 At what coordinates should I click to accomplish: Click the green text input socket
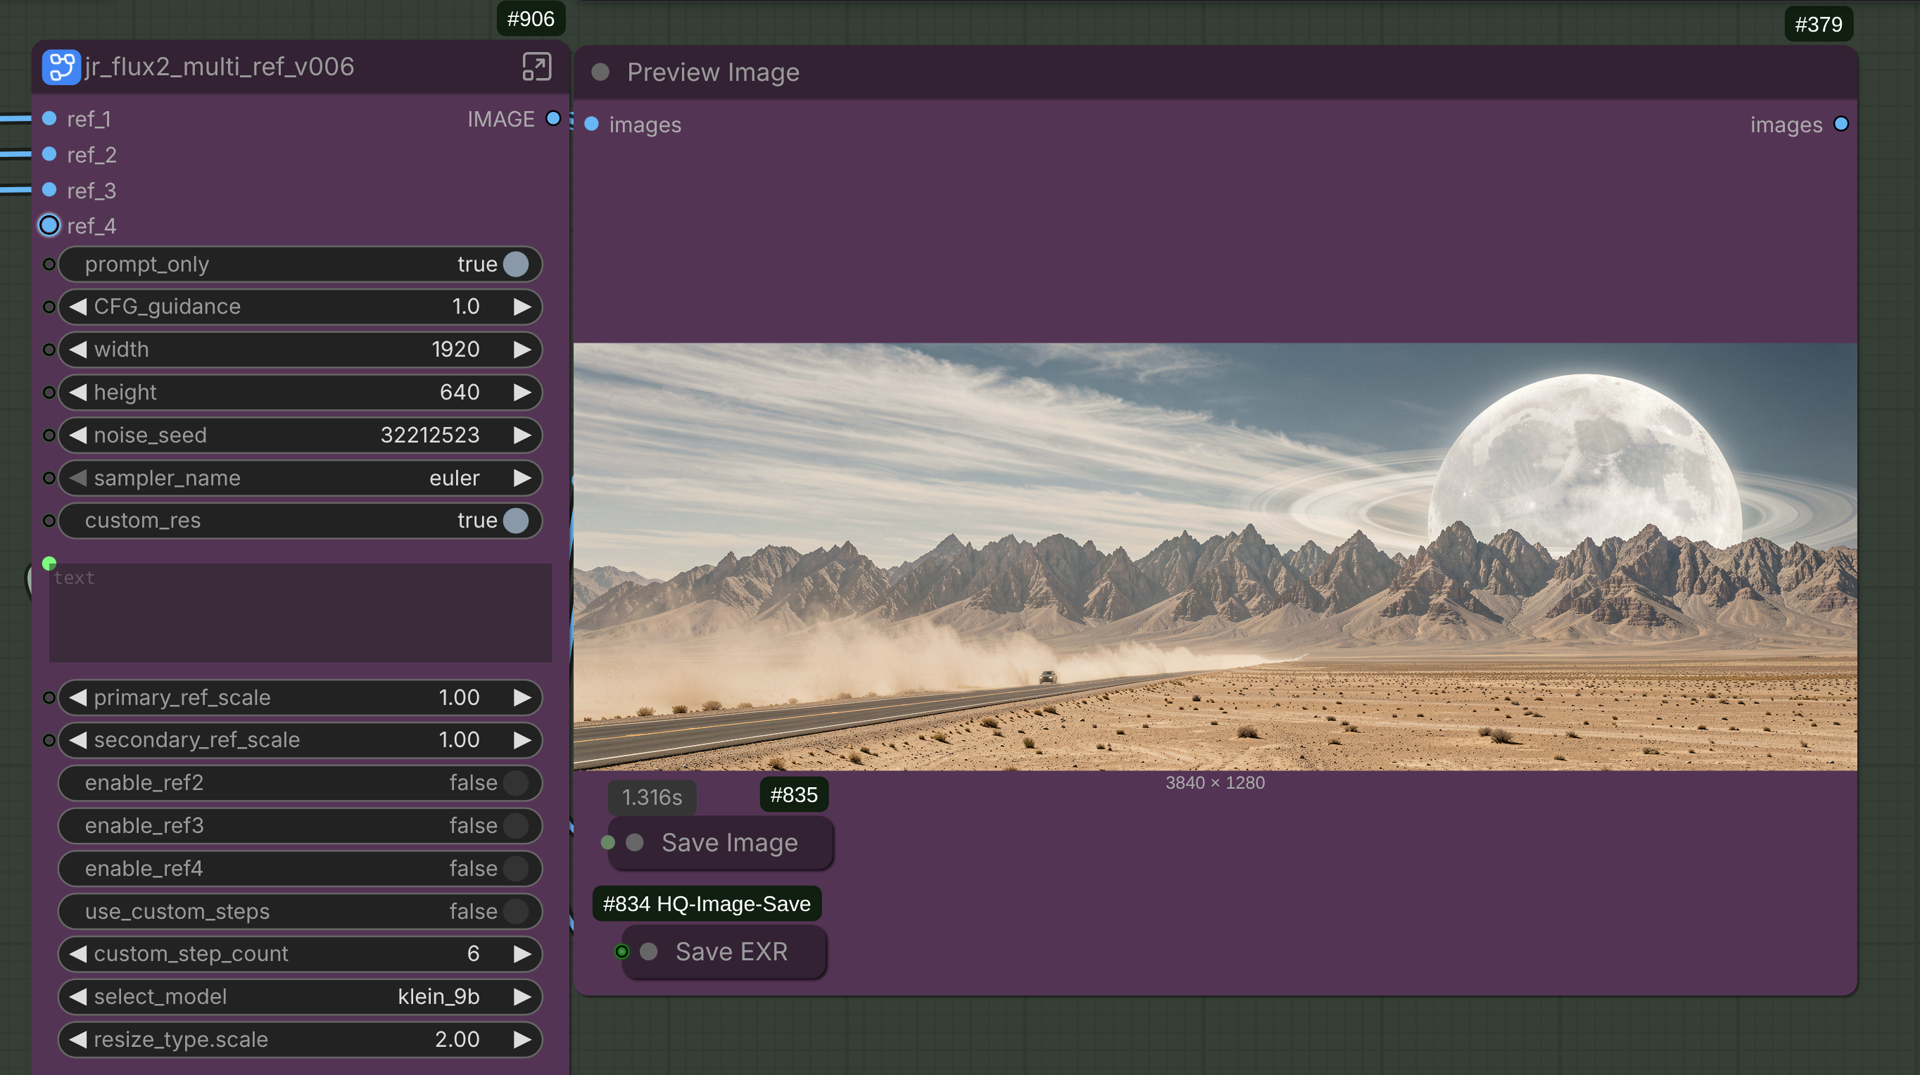pos(49,563)
